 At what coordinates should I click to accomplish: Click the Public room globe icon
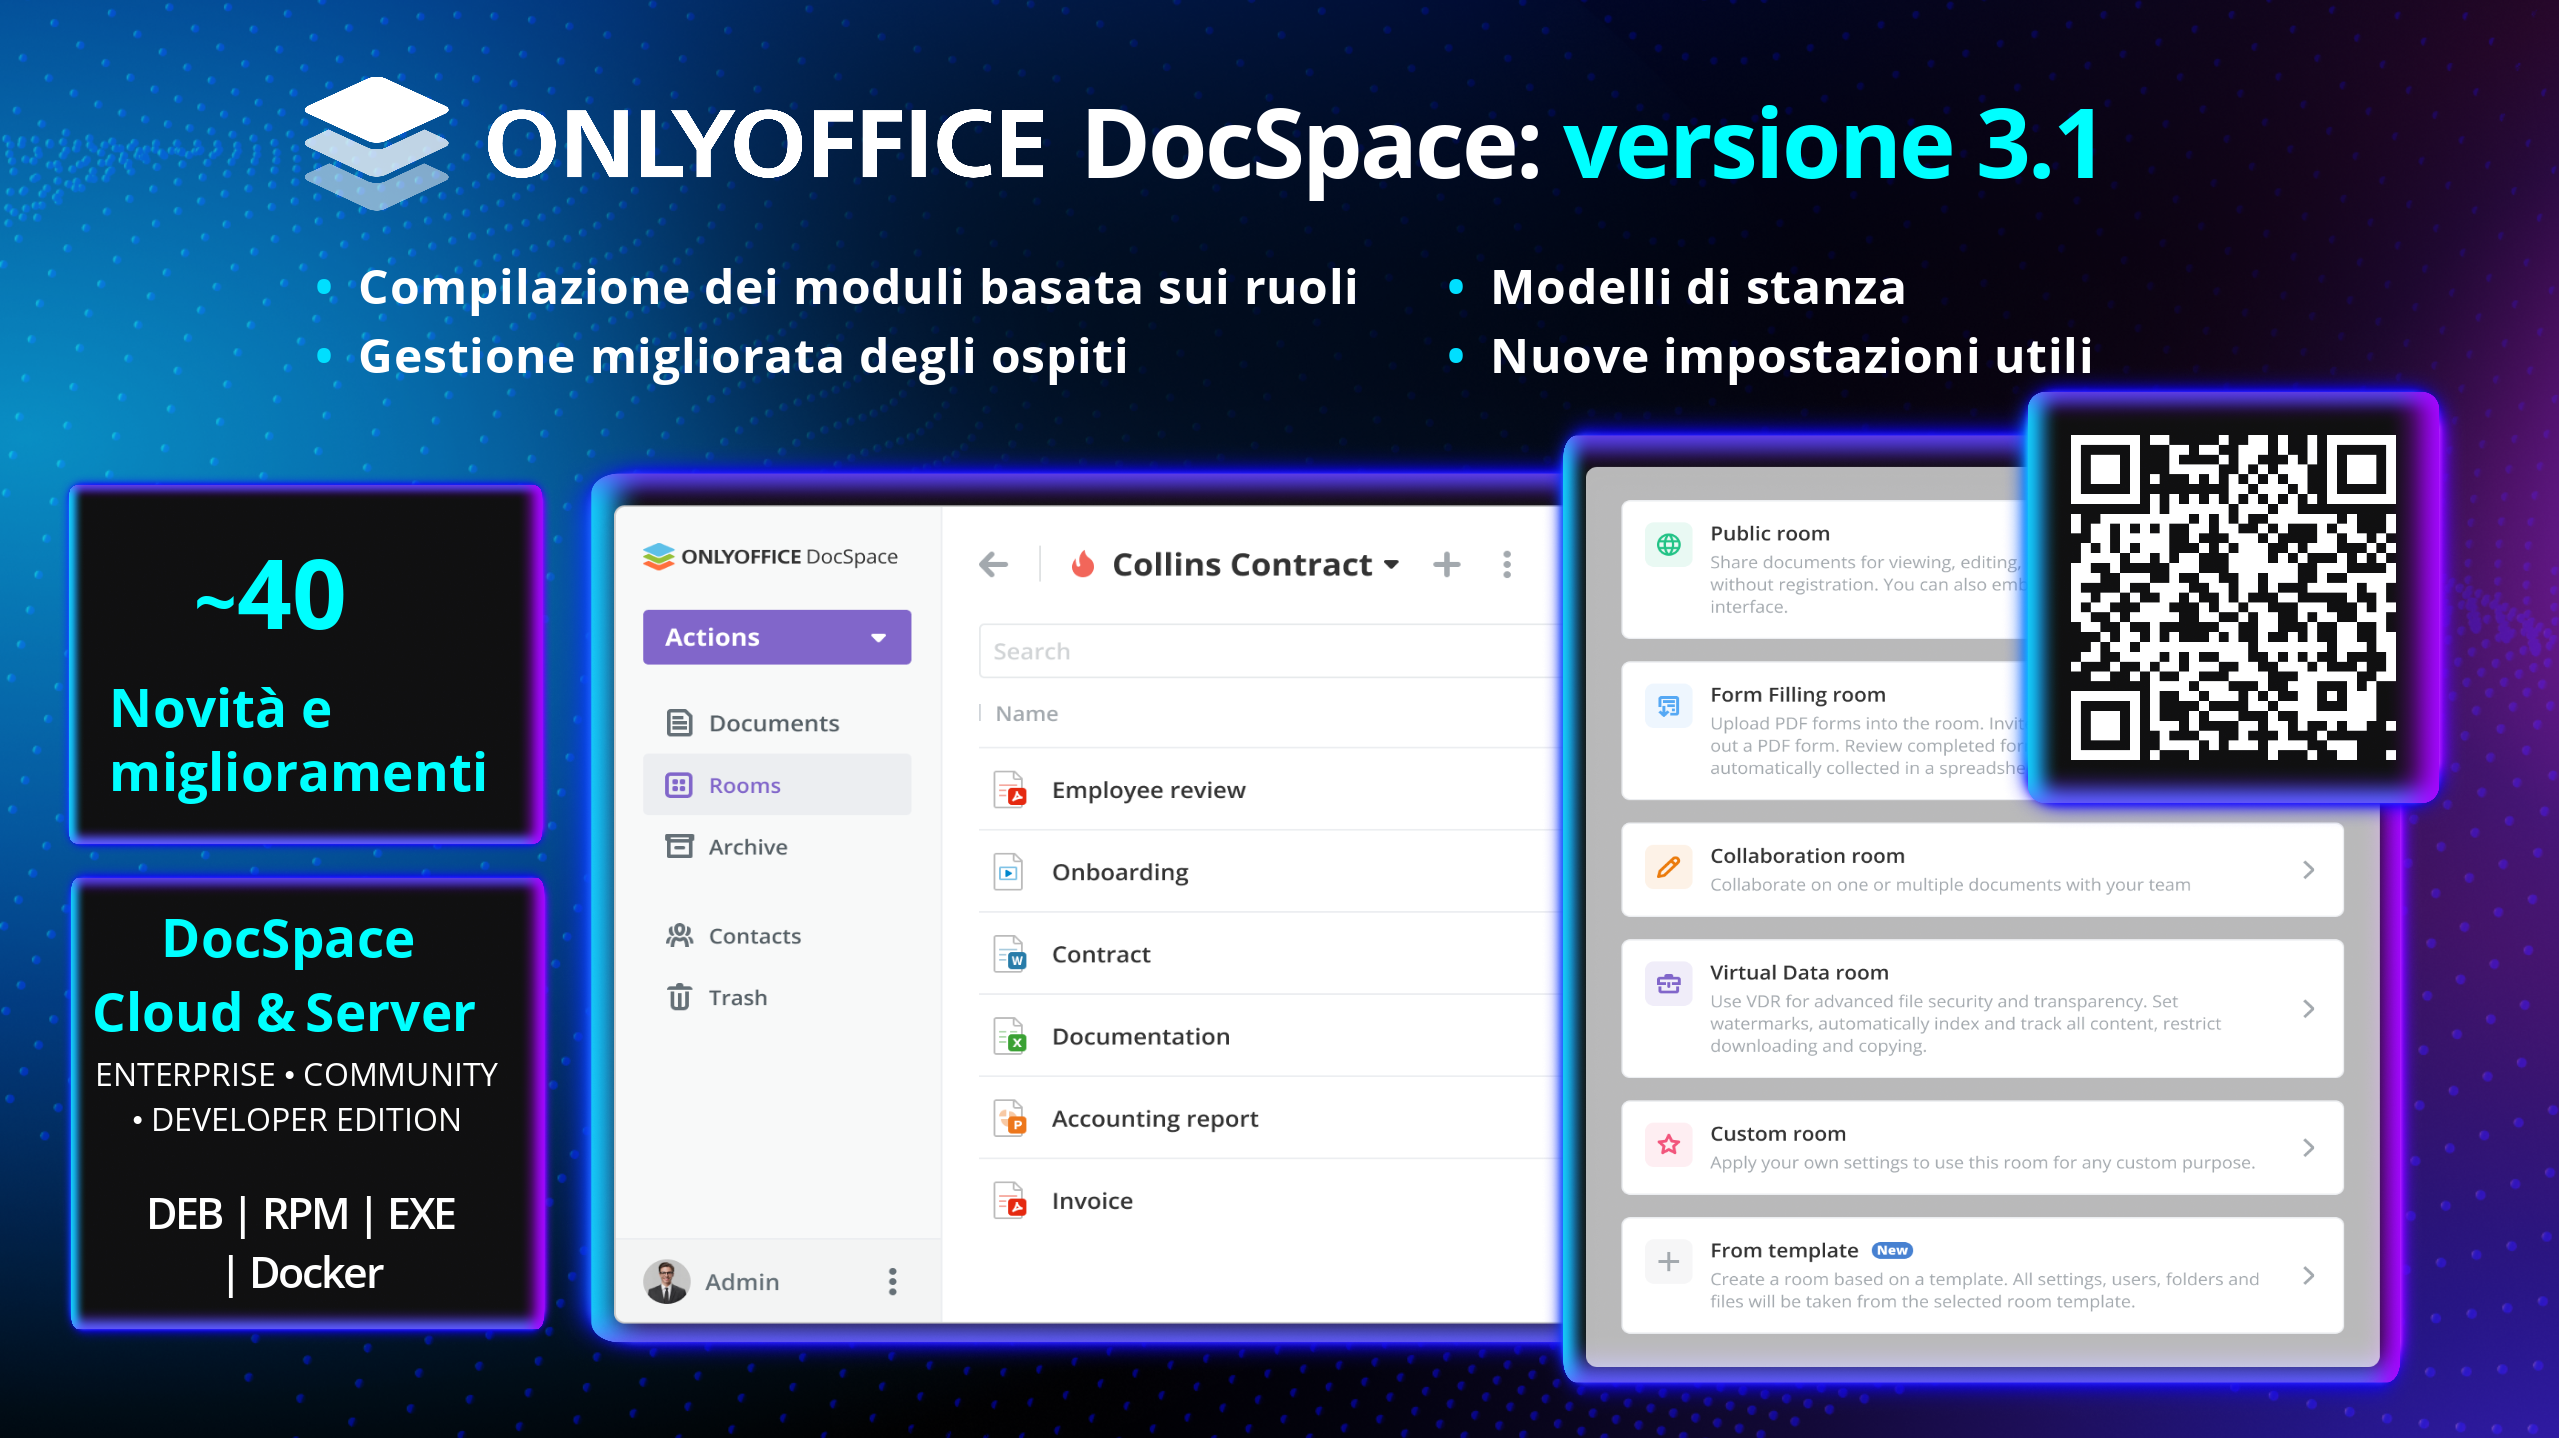[x=1668, y=544]
